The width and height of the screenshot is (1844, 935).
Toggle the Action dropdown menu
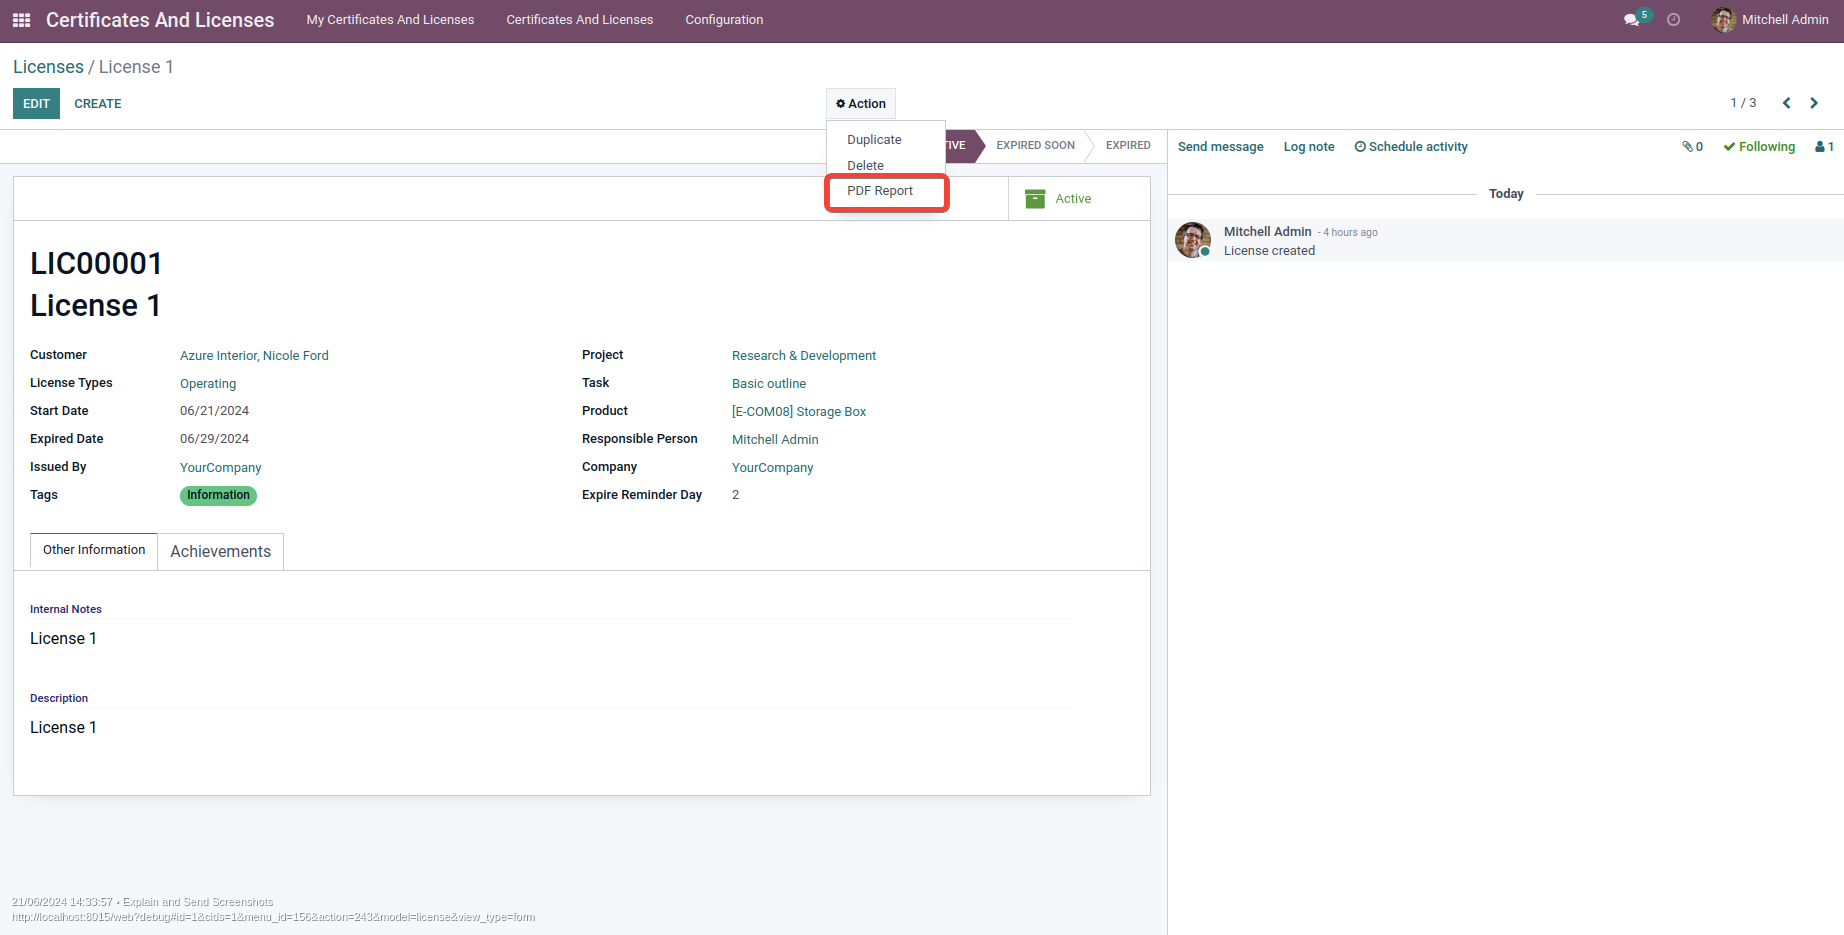click(861, 104)
